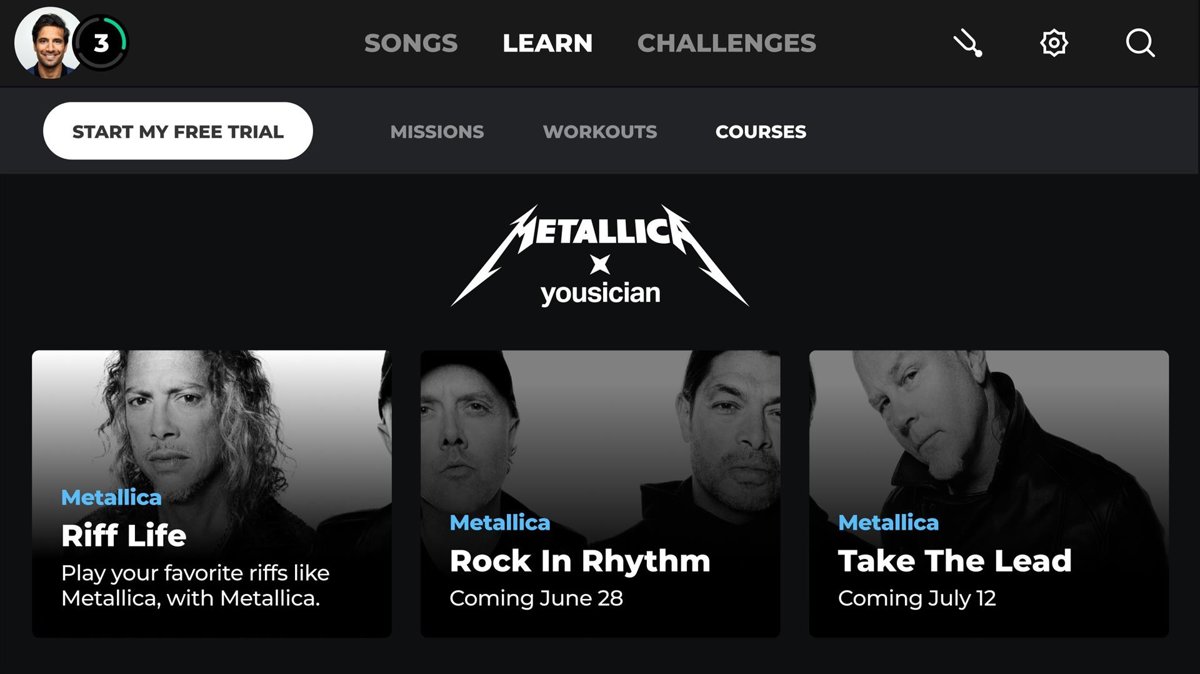
Task: Go to the CHALLENGES tab
Action: 727,44
